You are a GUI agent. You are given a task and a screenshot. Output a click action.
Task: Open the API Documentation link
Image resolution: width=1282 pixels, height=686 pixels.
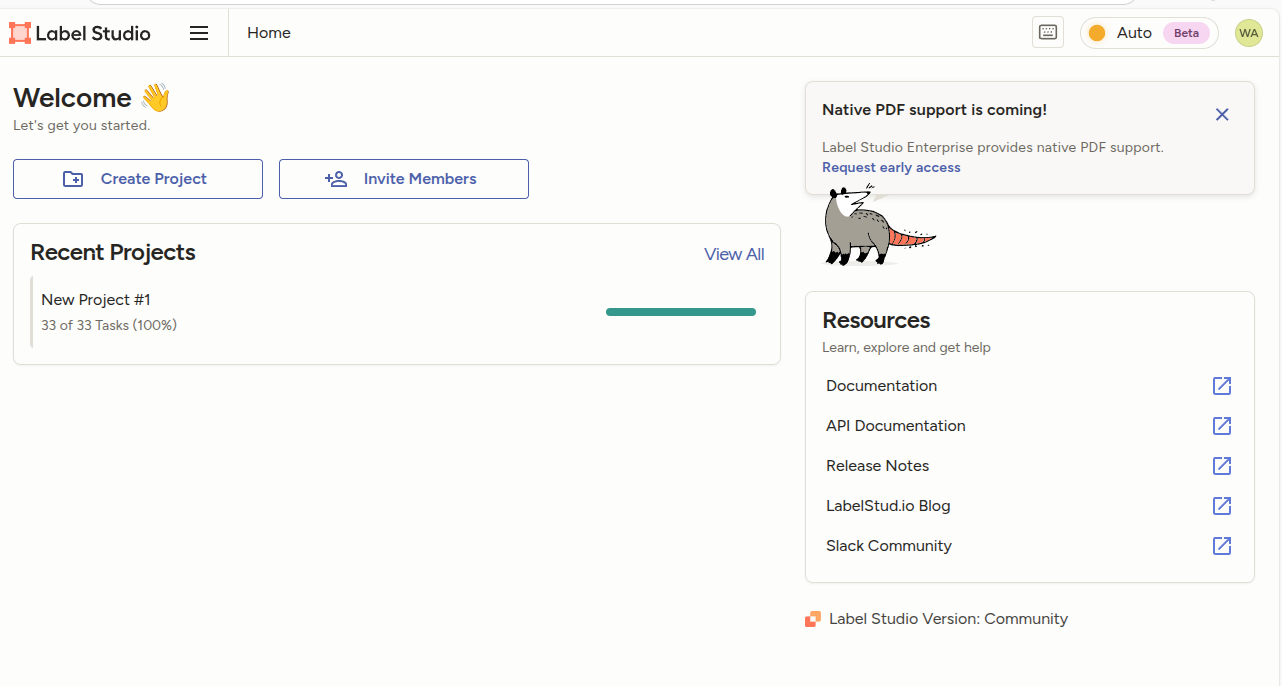(x=1029, y=426)
